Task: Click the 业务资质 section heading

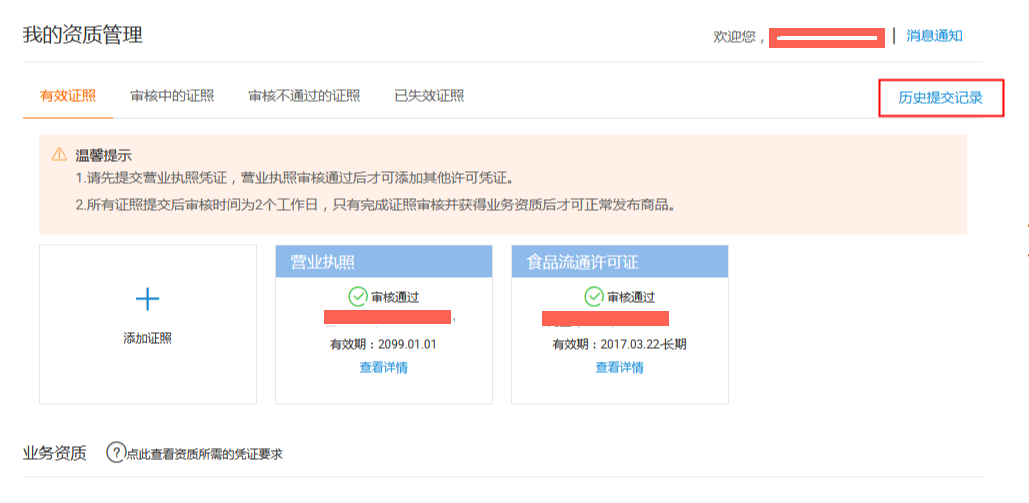Action: point(55,453)
